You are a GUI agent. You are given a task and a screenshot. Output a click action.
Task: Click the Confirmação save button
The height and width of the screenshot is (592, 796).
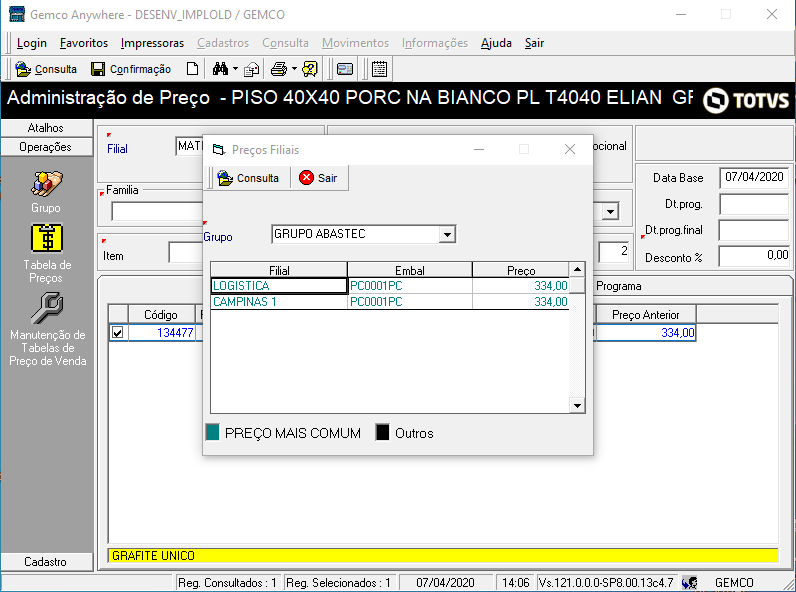131,69
